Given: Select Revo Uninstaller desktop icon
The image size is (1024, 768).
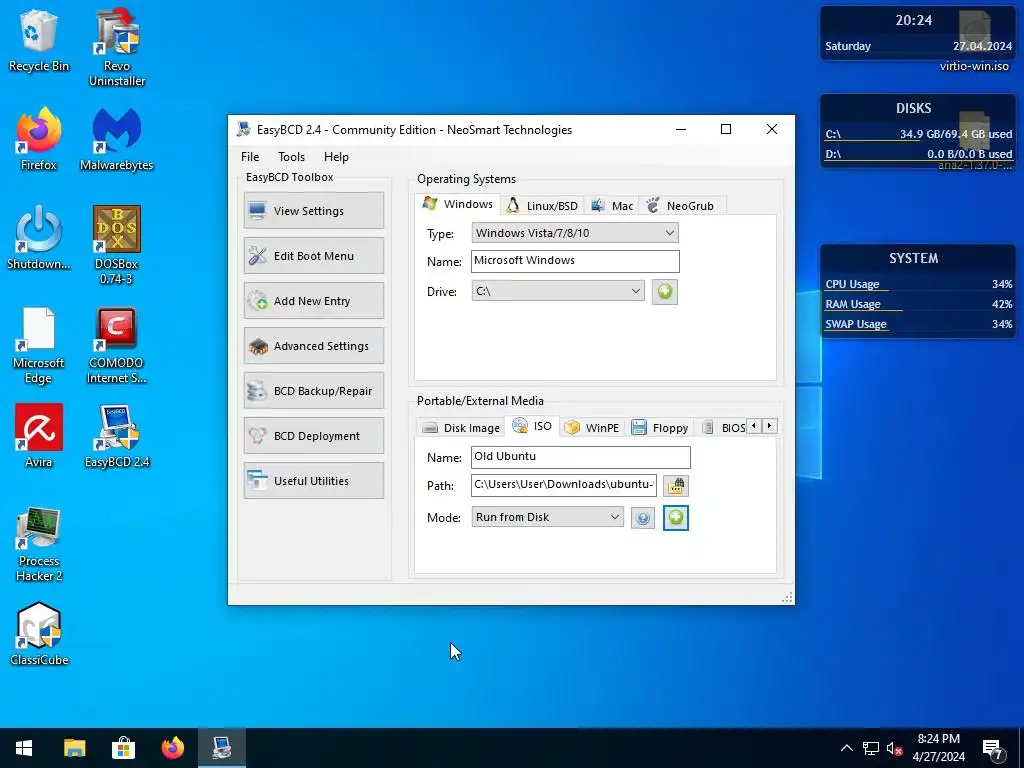Looking at the screenshot, I should (x=117, y=47).
